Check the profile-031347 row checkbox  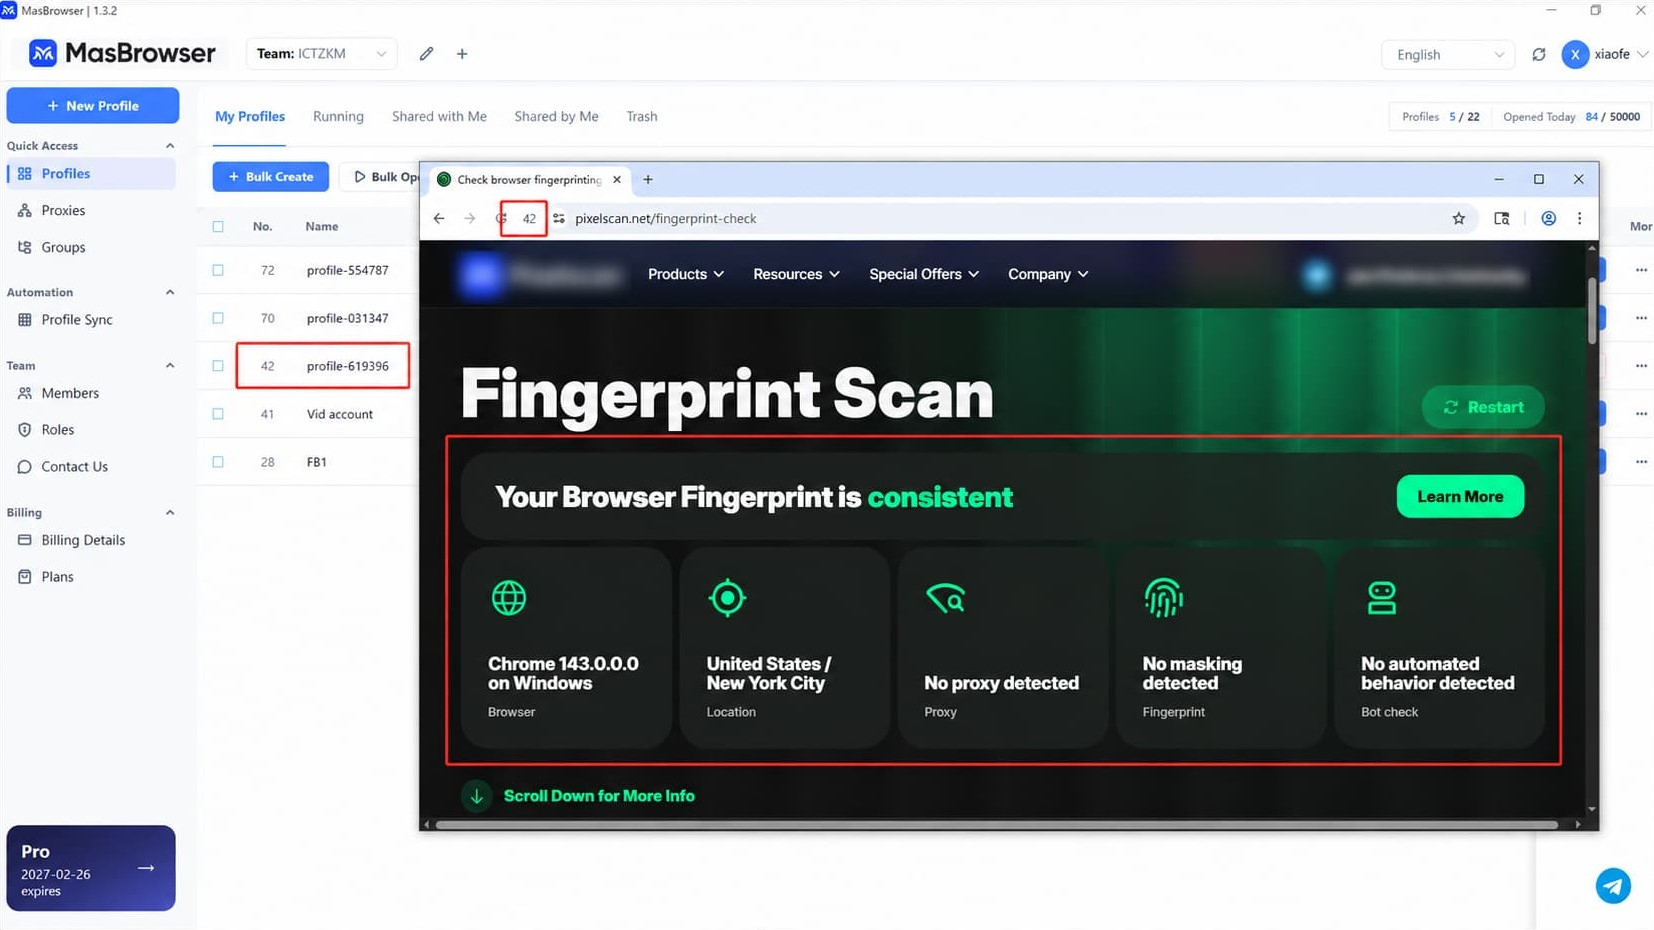click(218, 318)
